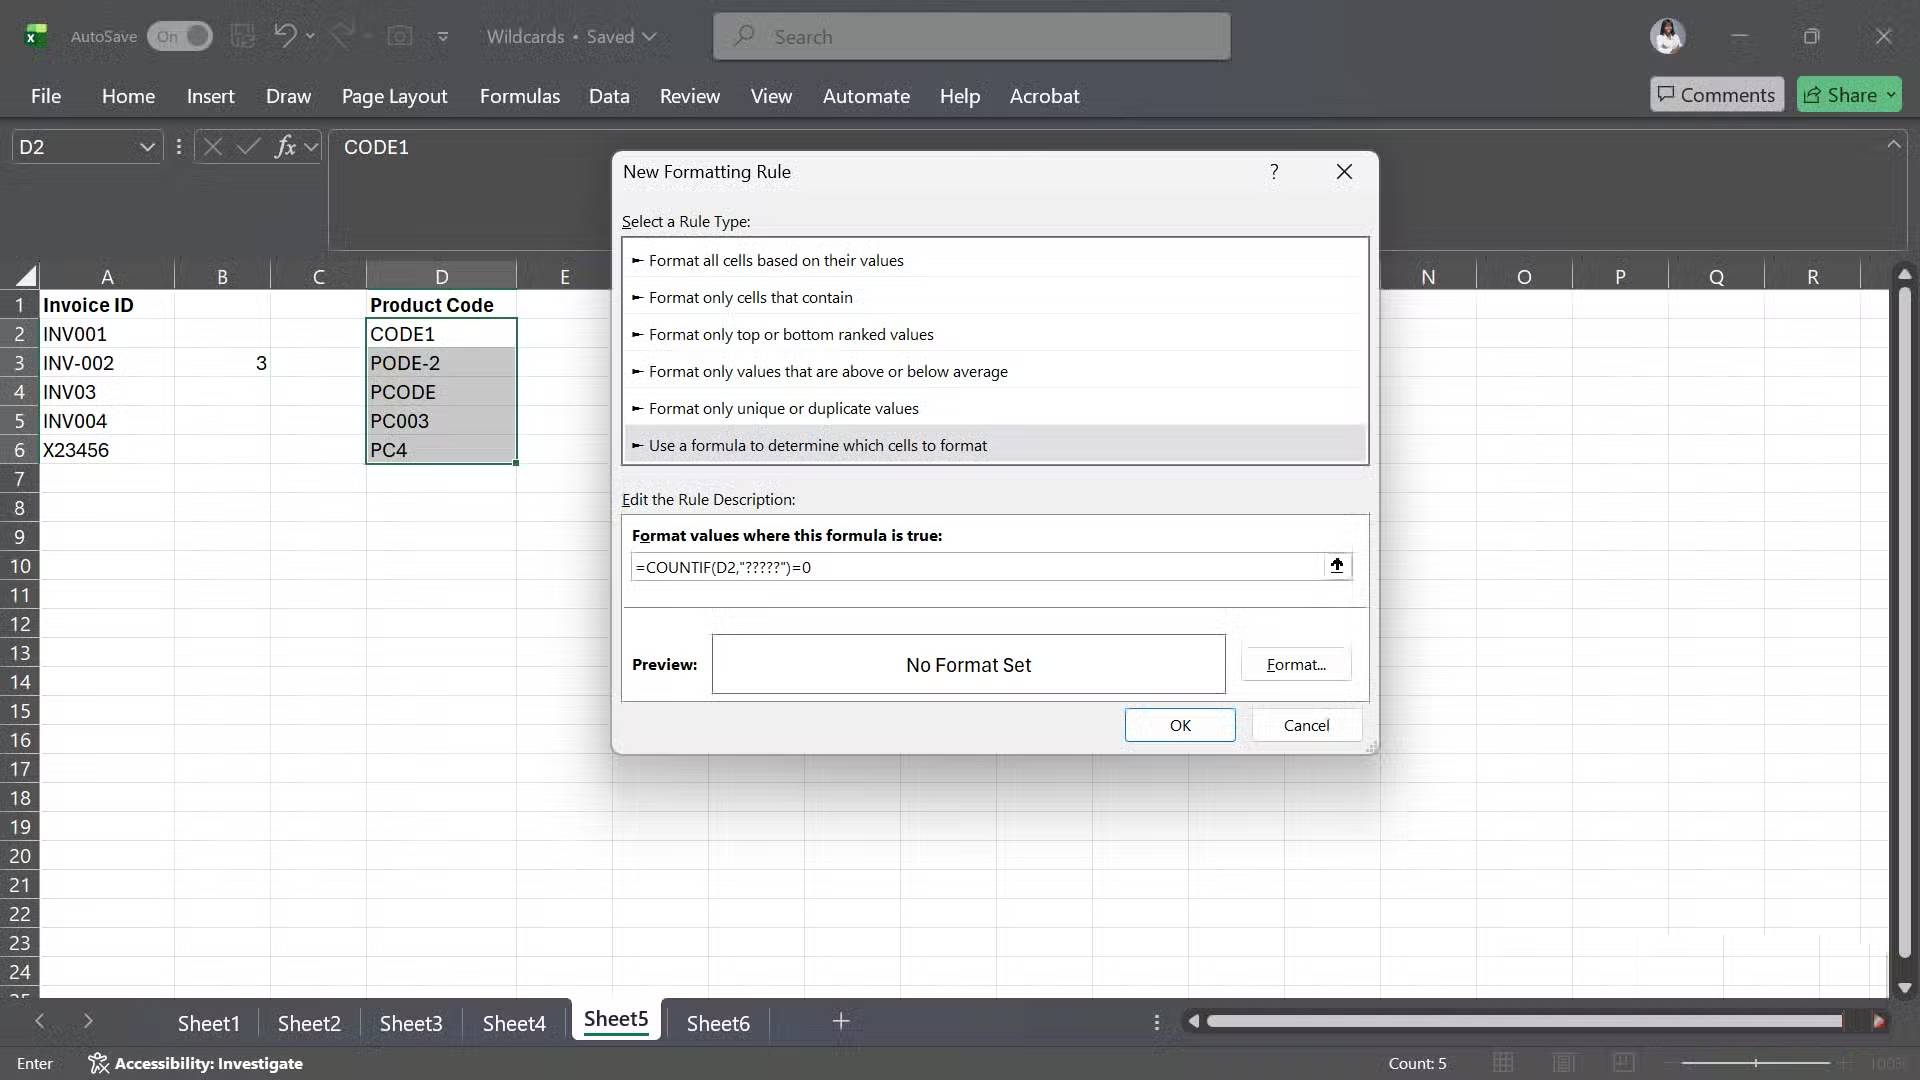Screen dimensions: 1920x1080
Task: Collapse the formula dialog with the arrow icon
Action: [x=1337, y=566]
